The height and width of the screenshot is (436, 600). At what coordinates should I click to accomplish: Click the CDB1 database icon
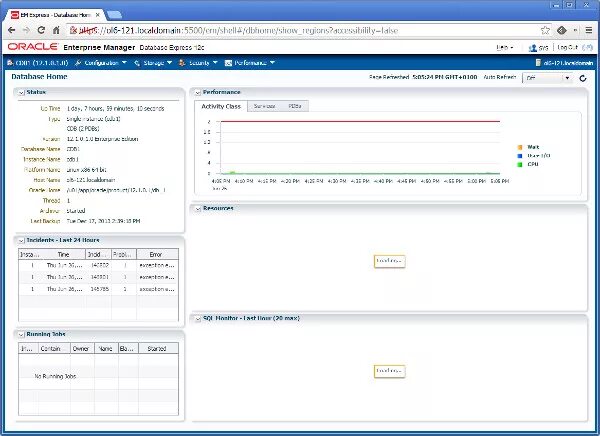pyautogui.click(x=10, y=62)
